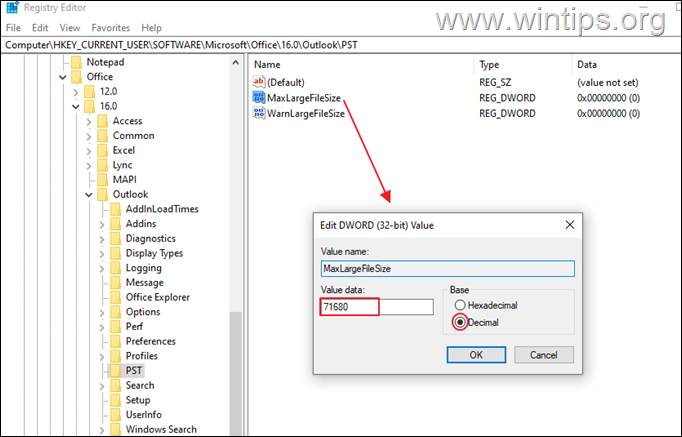Expand the Common key node
The width and height of the screenshot is (682, 437).
point(89,136)
